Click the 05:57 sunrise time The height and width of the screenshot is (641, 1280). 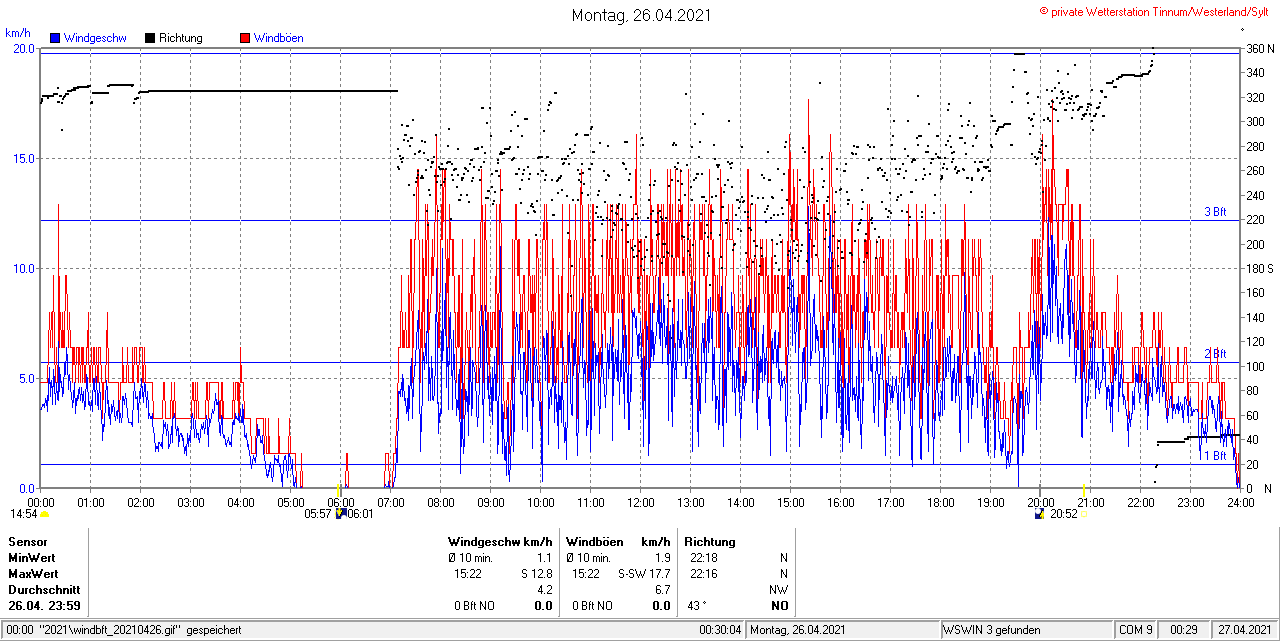pos(318,514)
